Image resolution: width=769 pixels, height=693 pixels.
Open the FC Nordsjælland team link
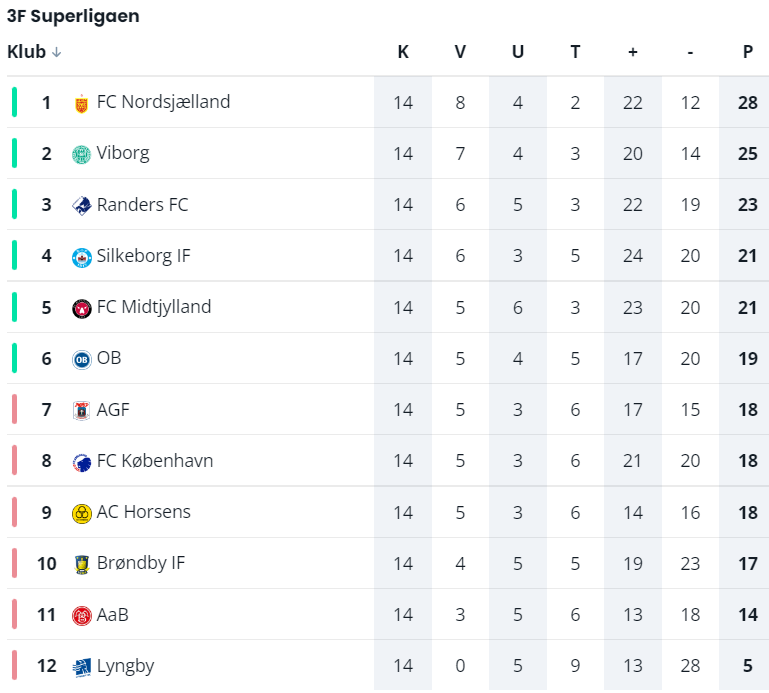(x=163, y=102)
